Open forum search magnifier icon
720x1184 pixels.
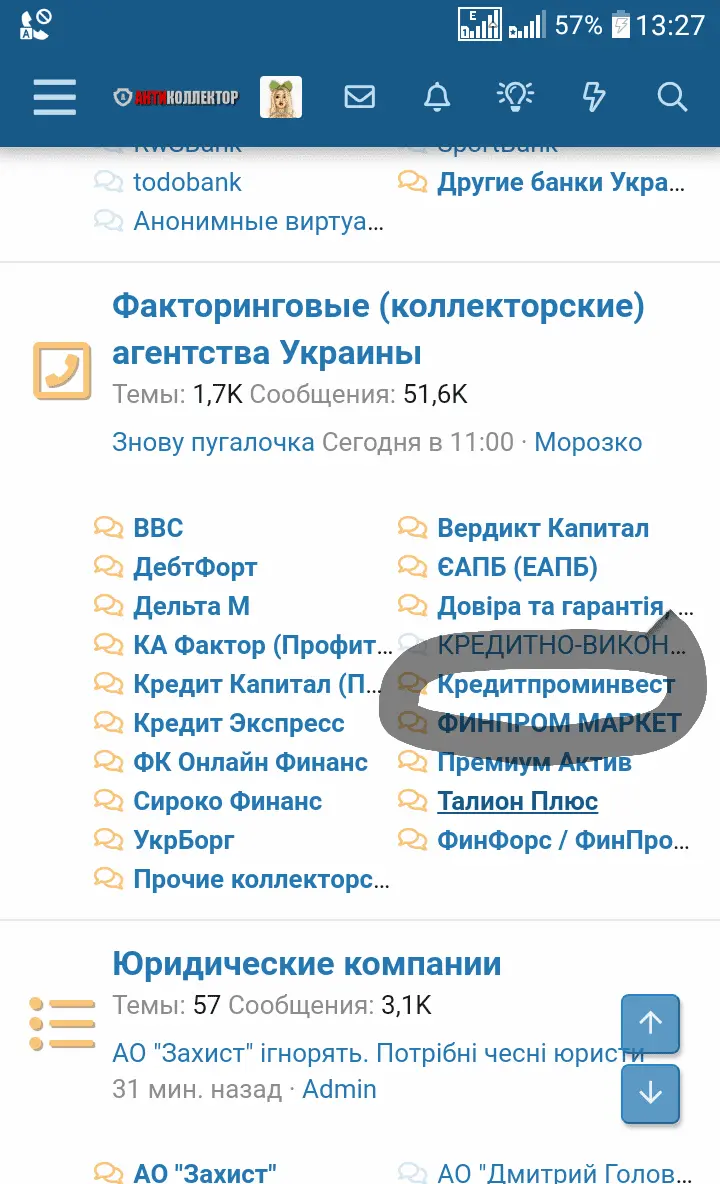tap(672, 97)
